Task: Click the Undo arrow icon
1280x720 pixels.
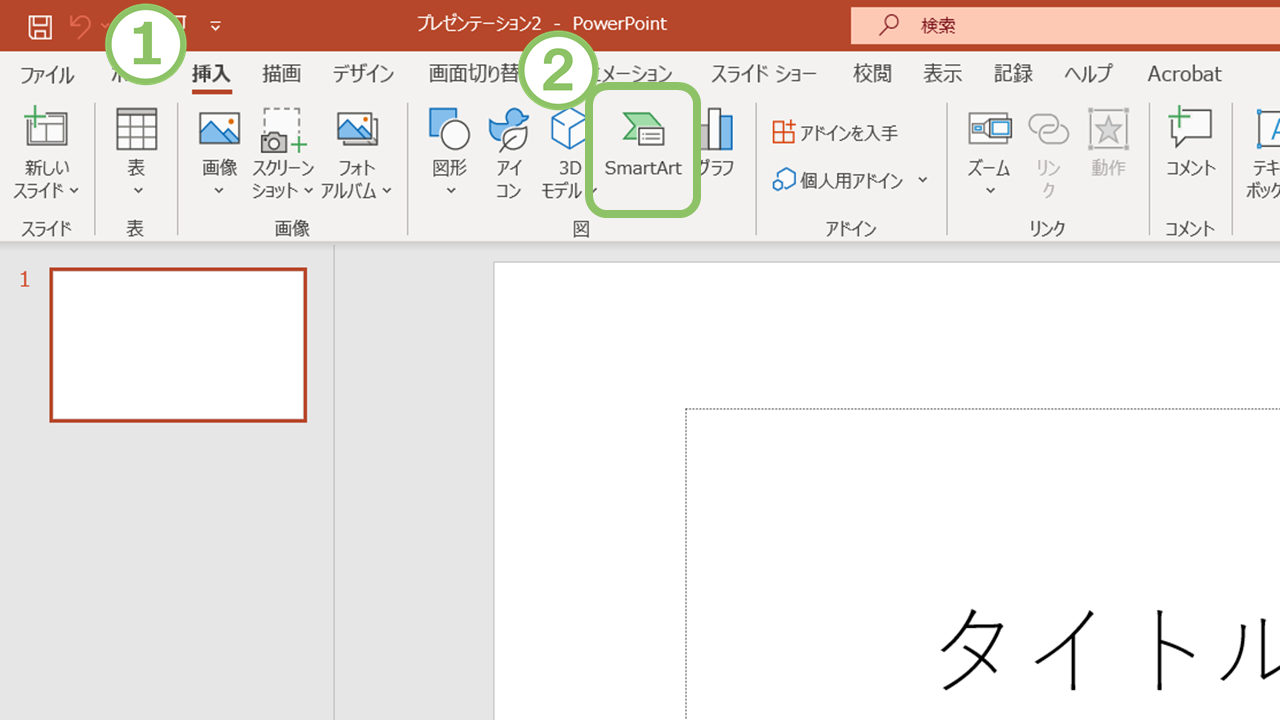Action: (x=79, y=26)
